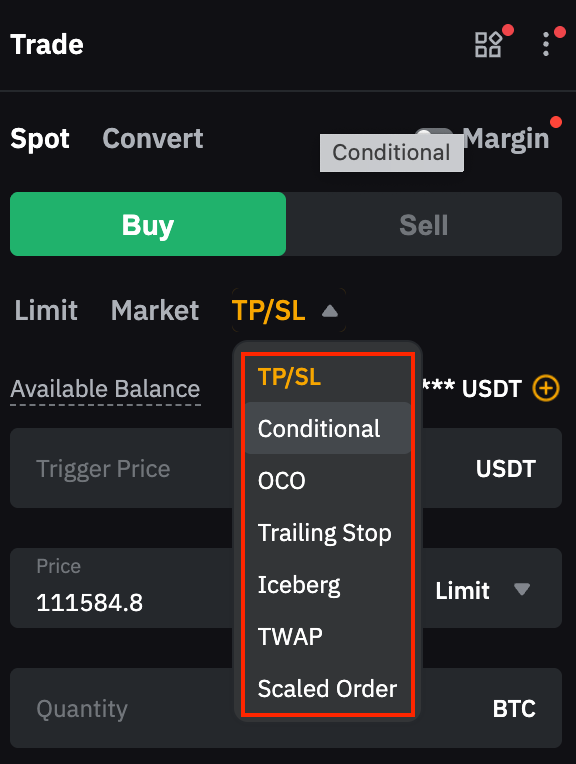Switch to the Convert tab
The height and width of the screenshot is (764, 576).
(153, 138)
